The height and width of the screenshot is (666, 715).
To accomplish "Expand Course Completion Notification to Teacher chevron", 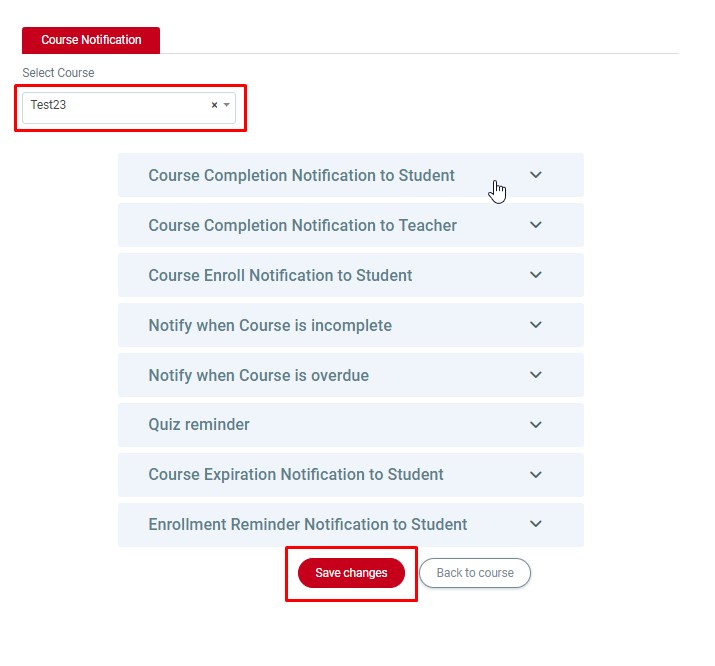I will [x=536, y=225].
